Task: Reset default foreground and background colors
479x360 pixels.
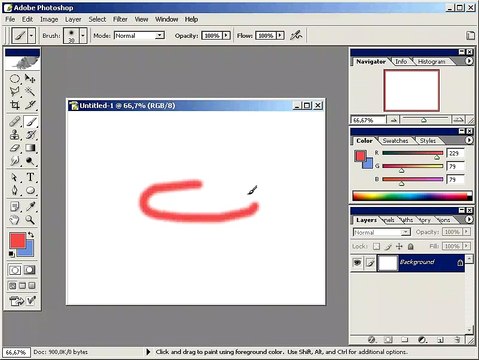Action: [x=11, y=254]
